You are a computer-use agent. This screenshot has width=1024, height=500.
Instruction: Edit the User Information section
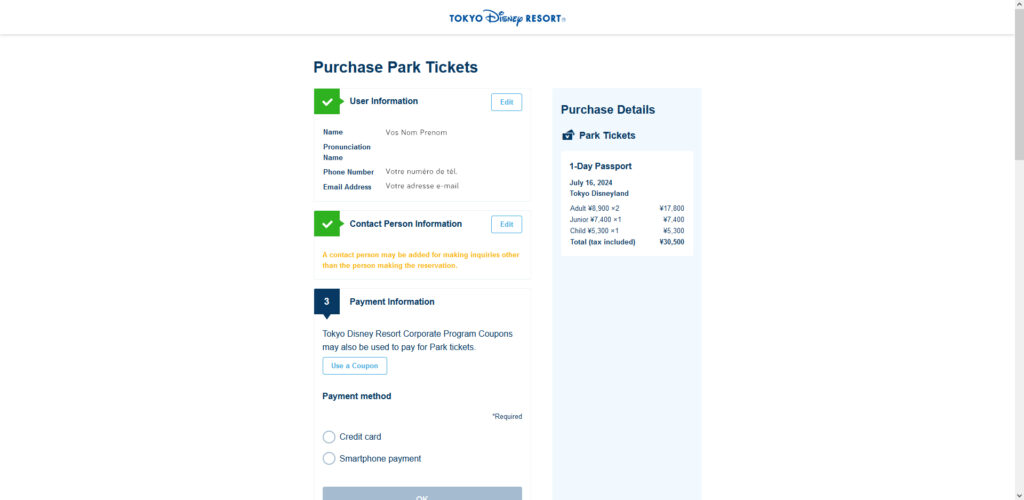pyautogui.click(x=507, y=102)
